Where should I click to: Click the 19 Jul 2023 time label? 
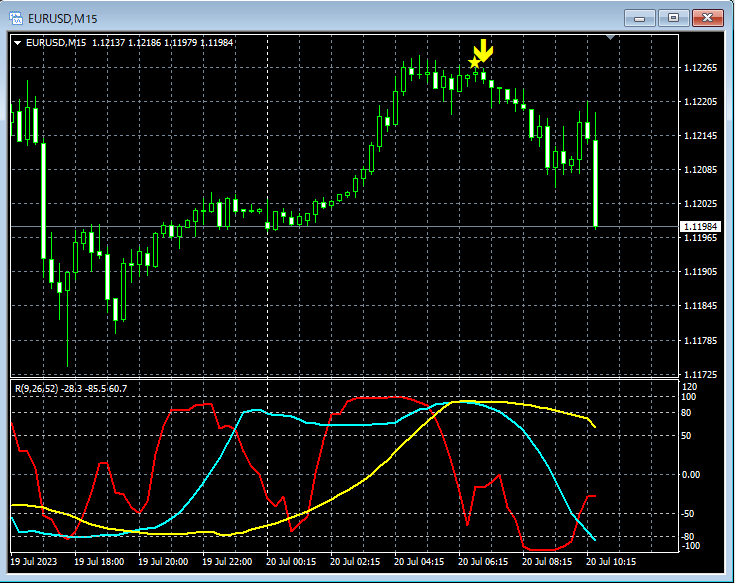33,562
